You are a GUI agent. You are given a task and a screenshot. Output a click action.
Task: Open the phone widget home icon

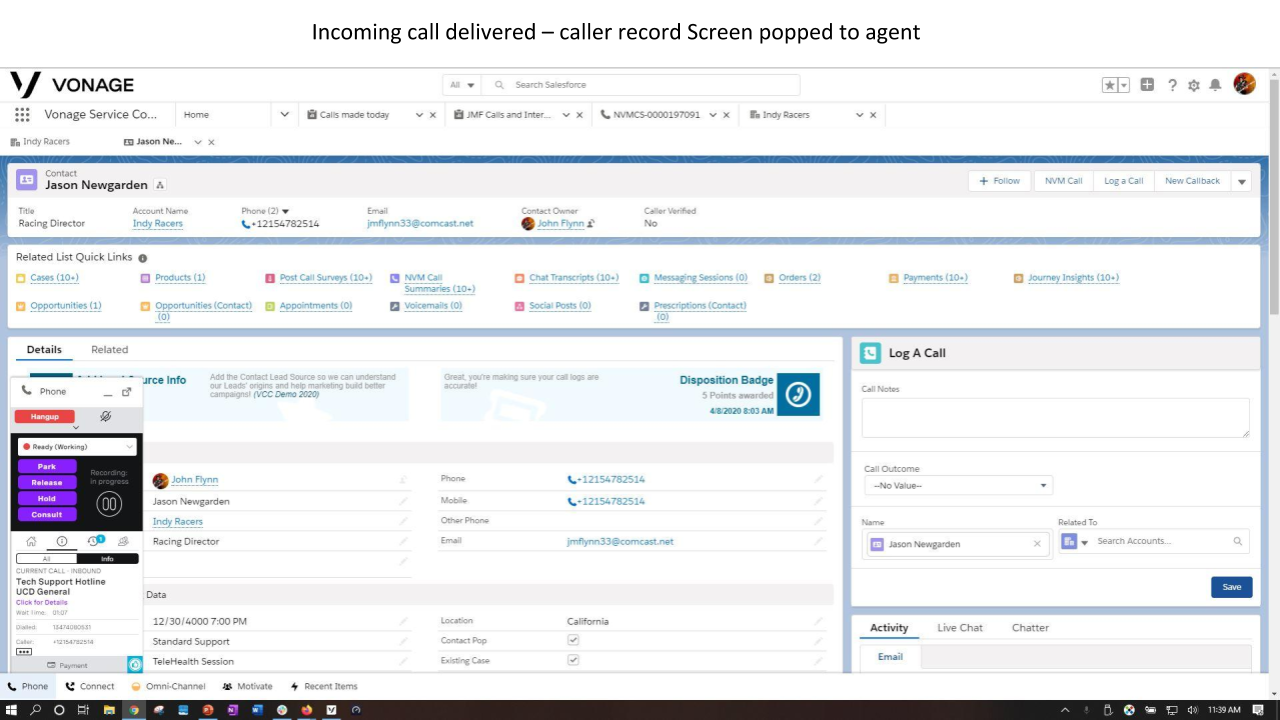click(31, 541)
